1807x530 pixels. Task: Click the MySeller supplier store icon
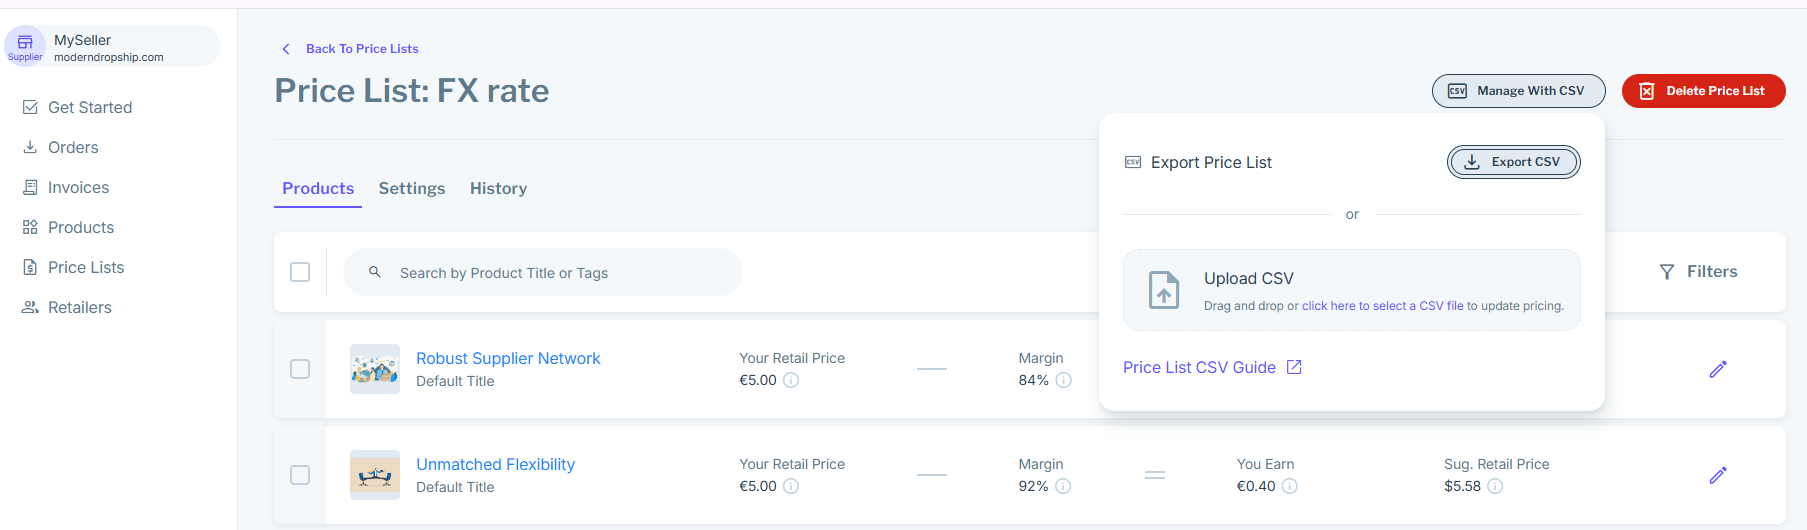click(x=25, y=42)
